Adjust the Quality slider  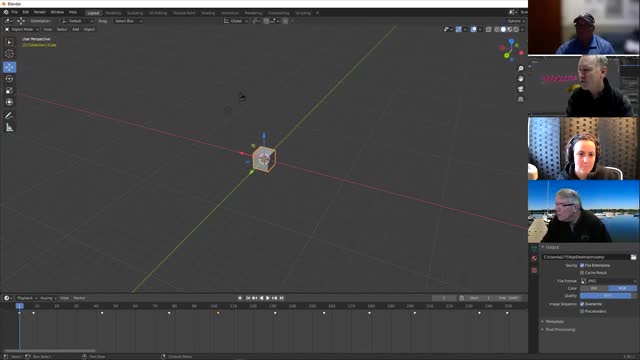(608, 296)
